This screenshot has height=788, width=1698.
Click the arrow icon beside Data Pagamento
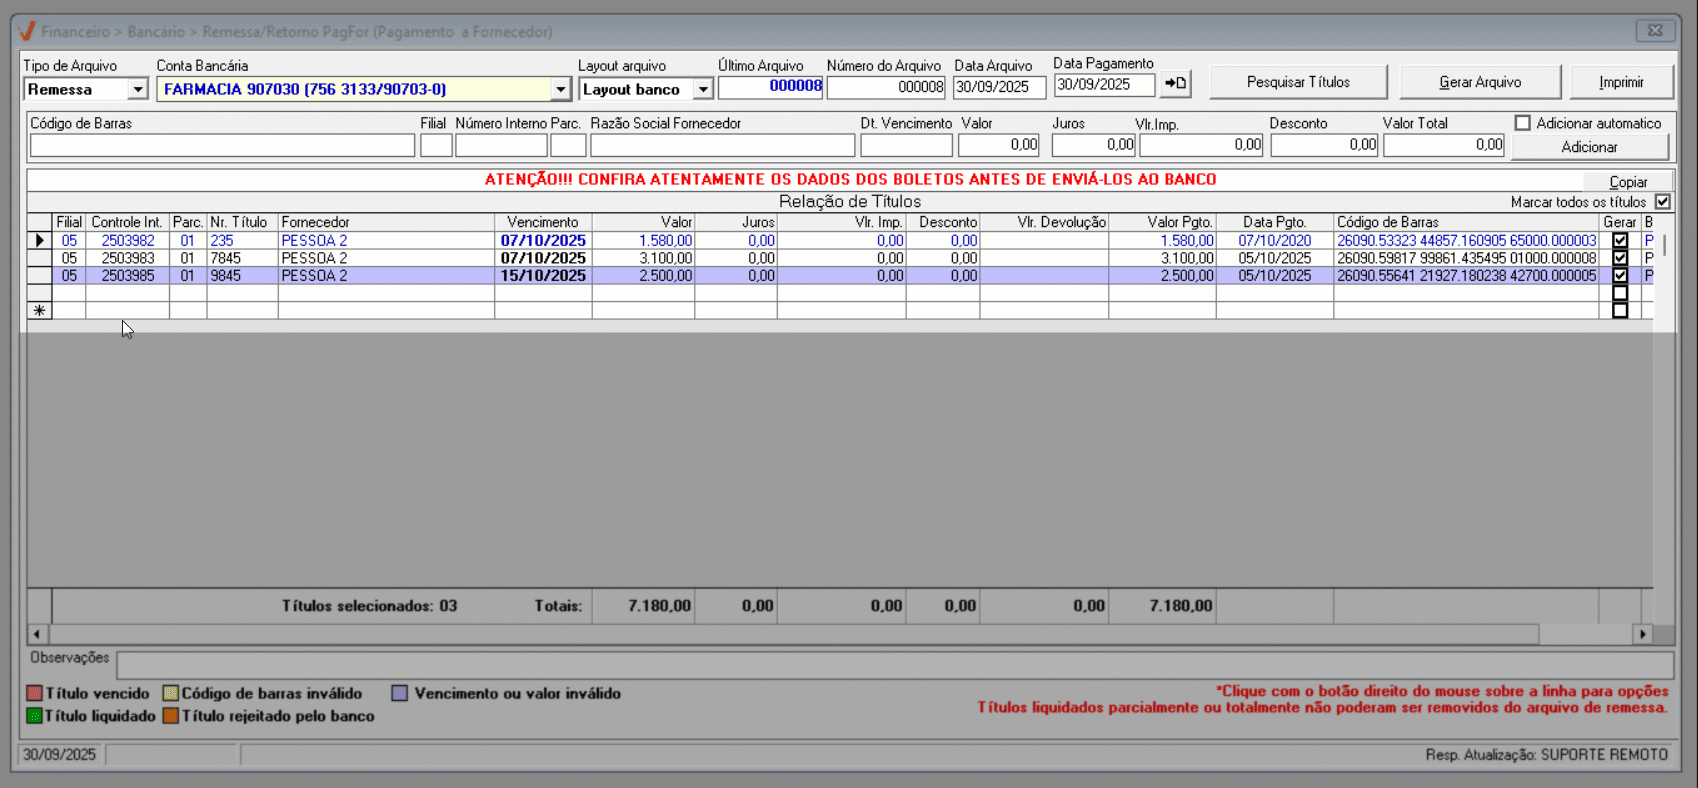[x=1175, y=84]
